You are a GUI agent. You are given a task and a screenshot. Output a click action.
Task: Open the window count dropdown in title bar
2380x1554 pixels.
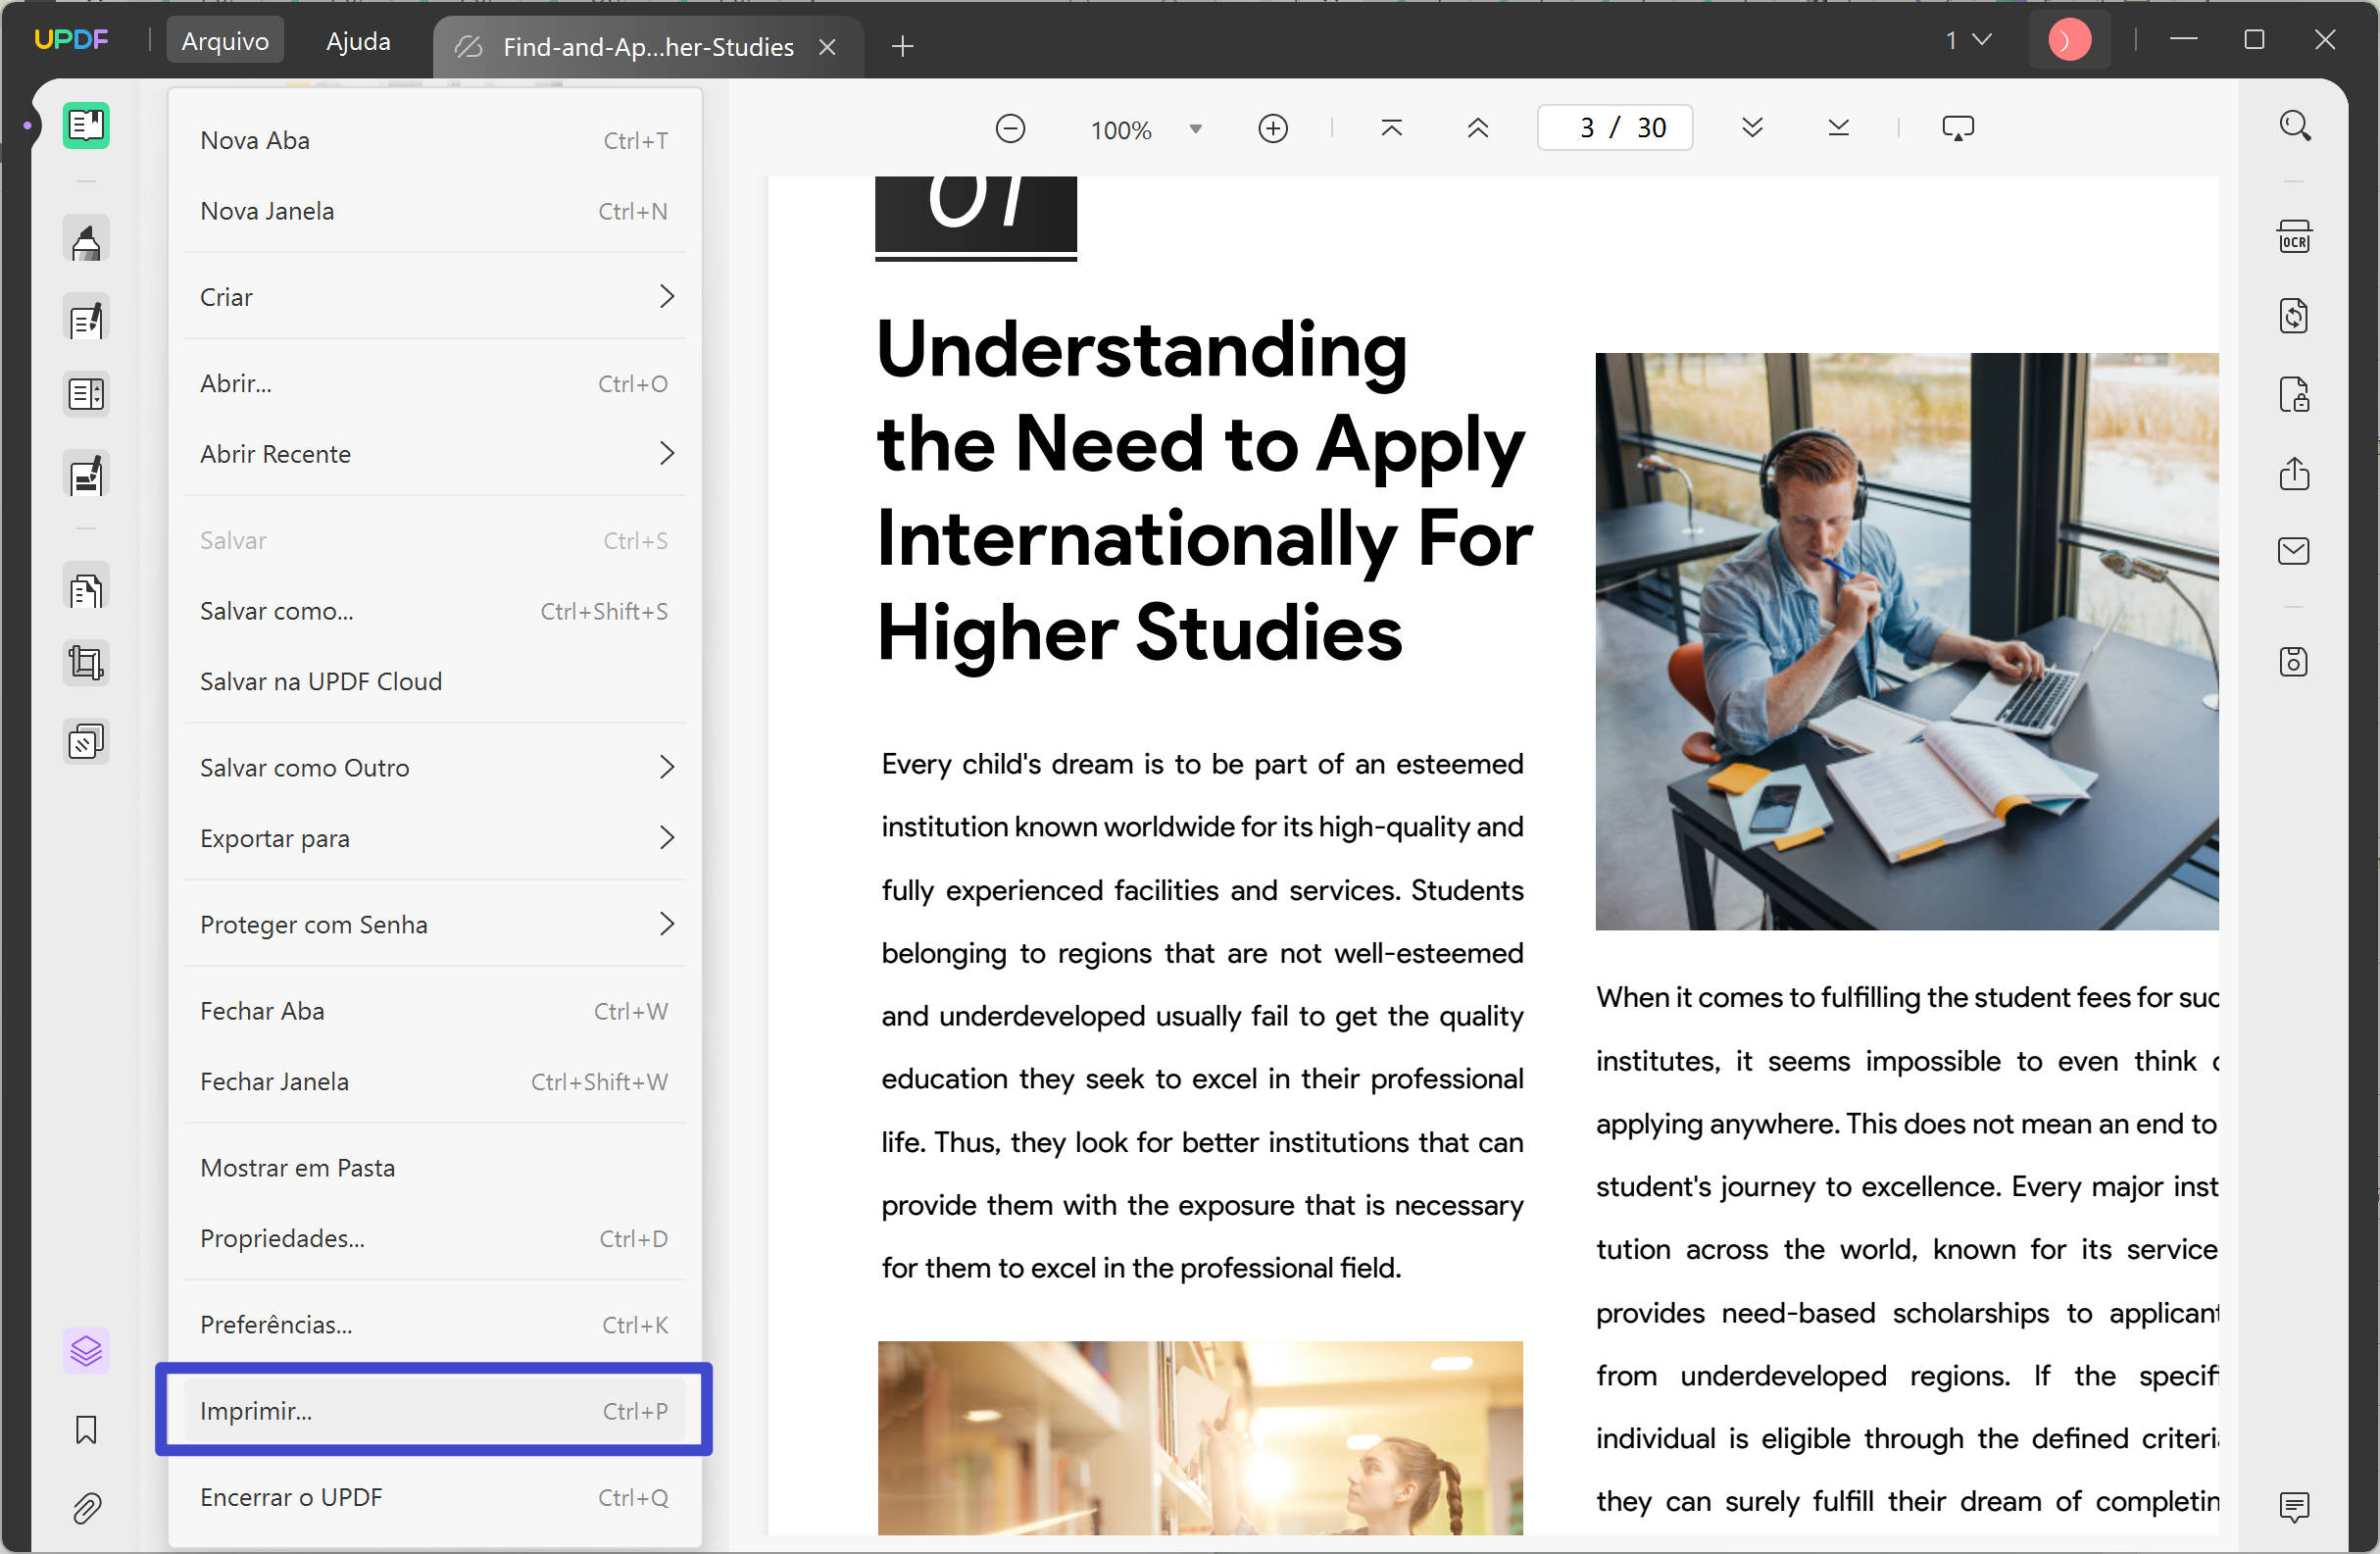[x=1968, y=40]
